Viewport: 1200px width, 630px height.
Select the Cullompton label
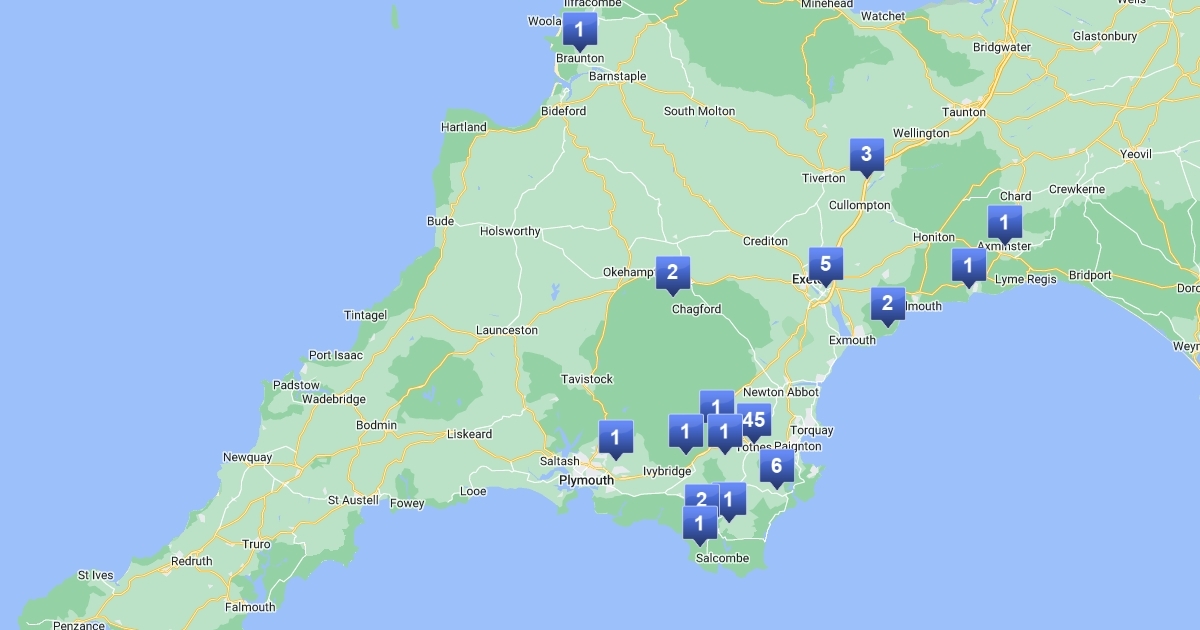pos(859,205)
